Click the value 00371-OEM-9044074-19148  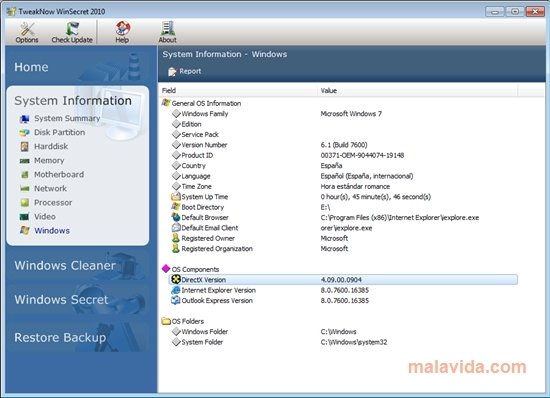pyautogui.click(x=362, y=155)
